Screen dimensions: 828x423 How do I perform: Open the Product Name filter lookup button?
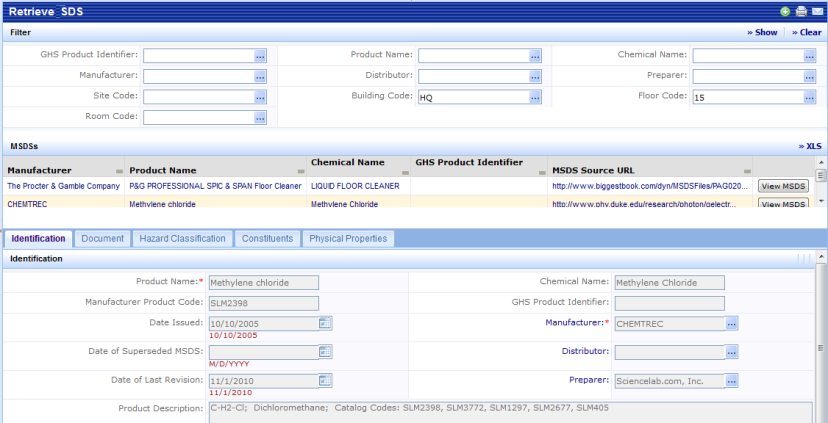[535, 56]
